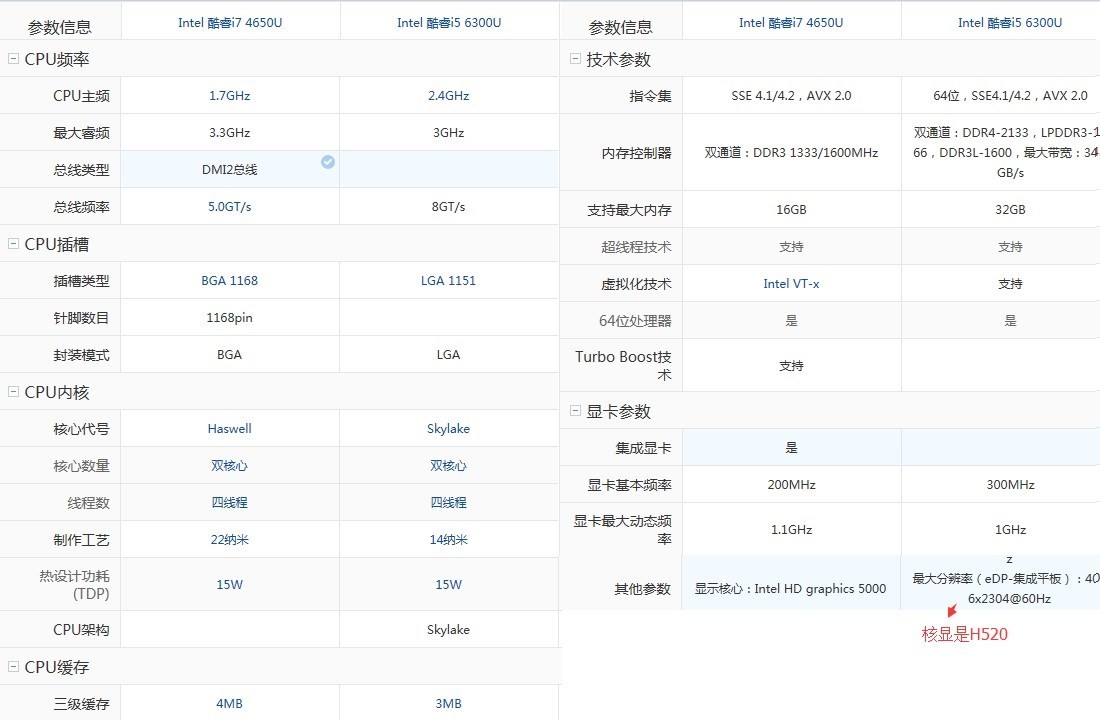Open the 3MB 三级缓存 link
1100x720 pixels.
(x=448, y=704)
